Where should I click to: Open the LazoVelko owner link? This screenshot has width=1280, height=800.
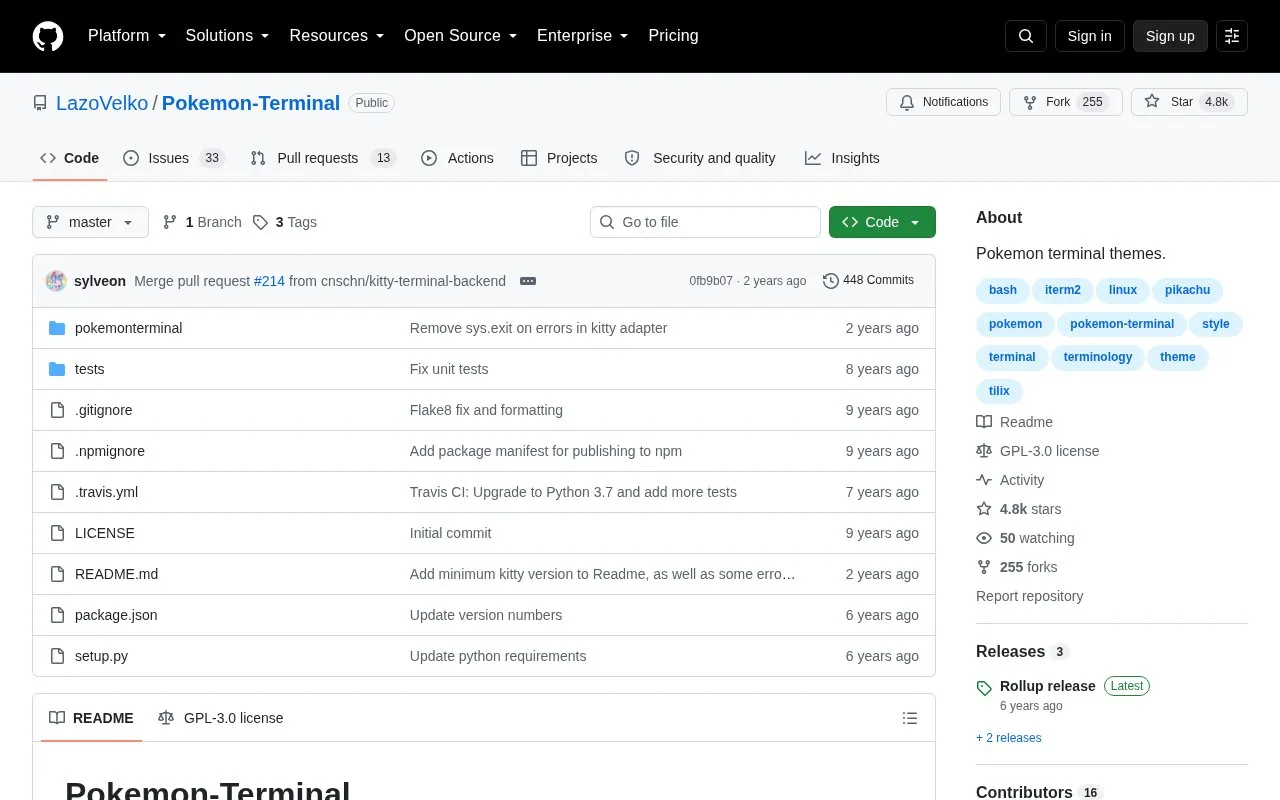[x=102, y=103]
